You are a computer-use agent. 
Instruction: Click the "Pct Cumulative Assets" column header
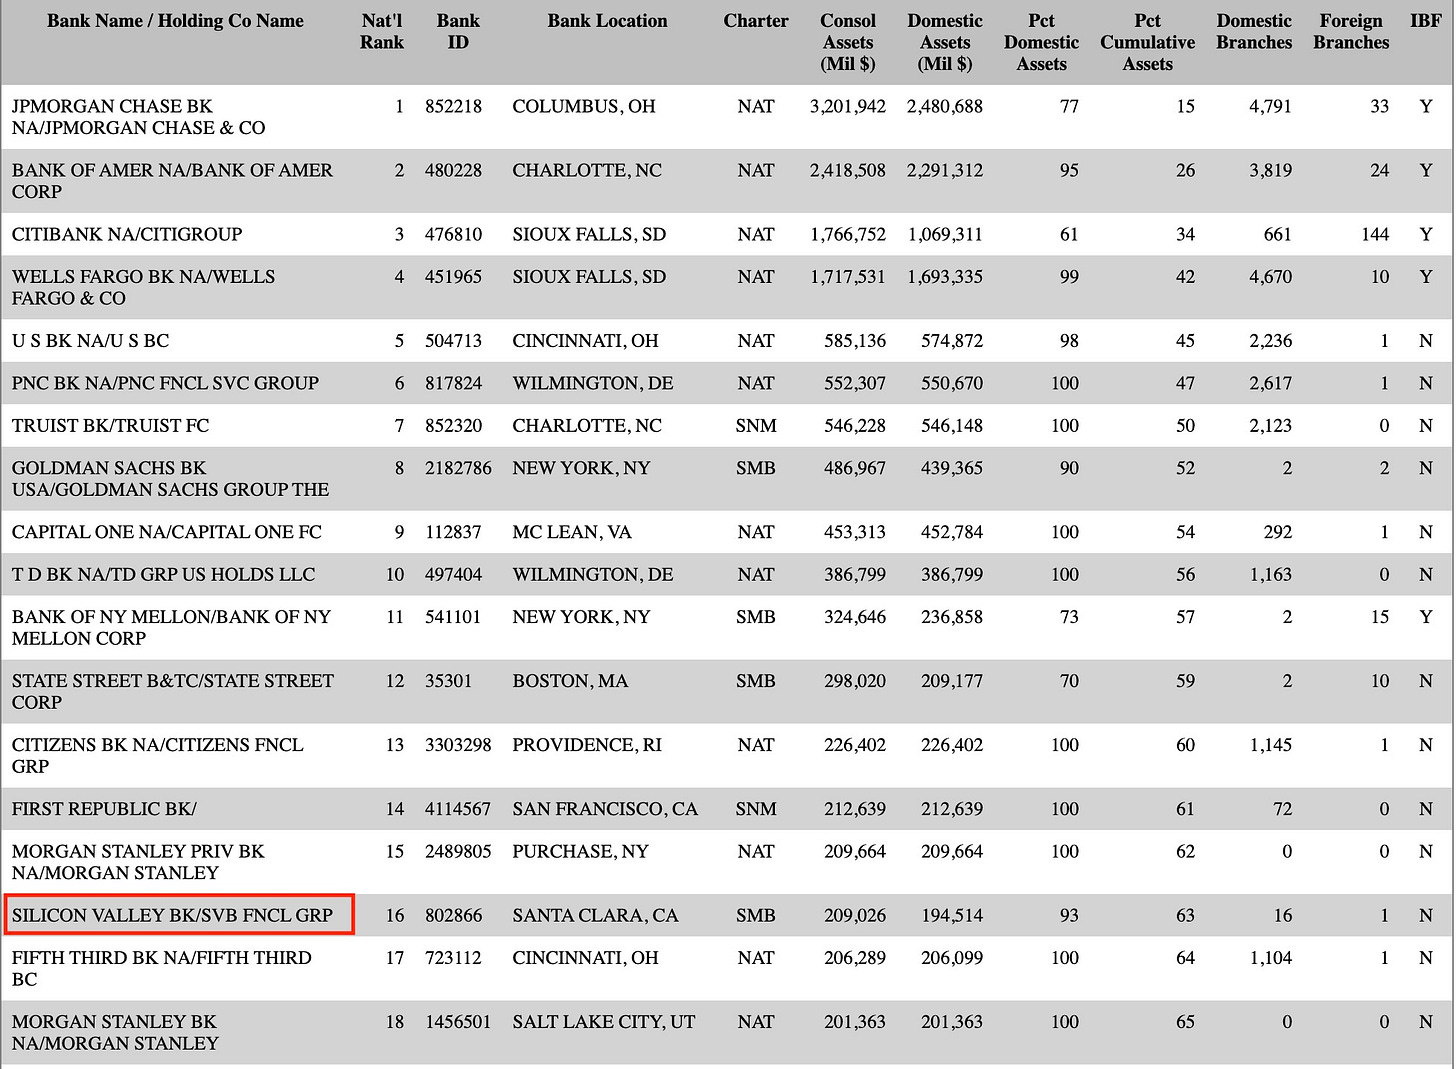click(1147, 42)
